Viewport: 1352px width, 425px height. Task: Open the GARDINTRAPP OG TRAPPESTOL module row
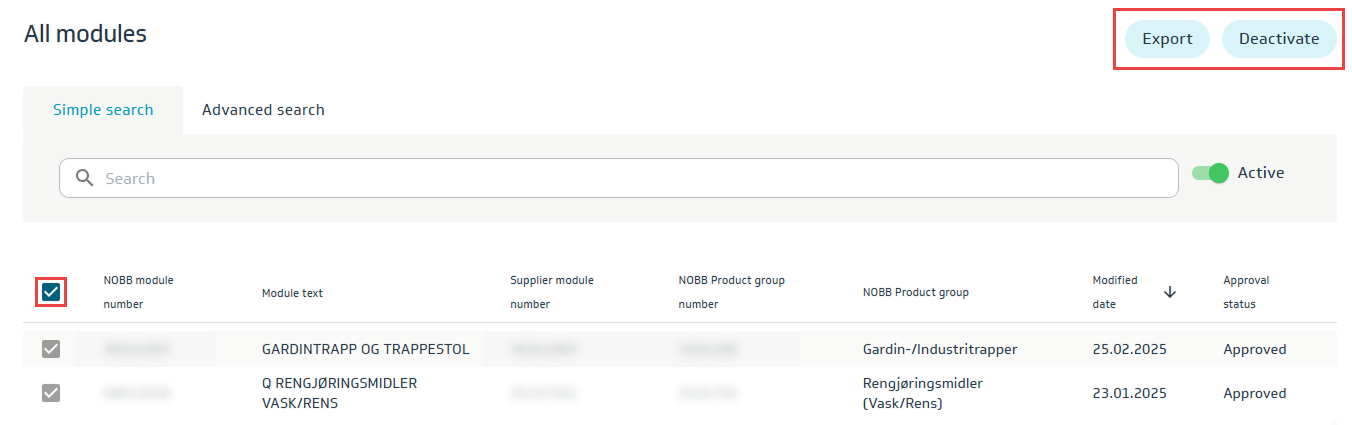pos(364,349)
